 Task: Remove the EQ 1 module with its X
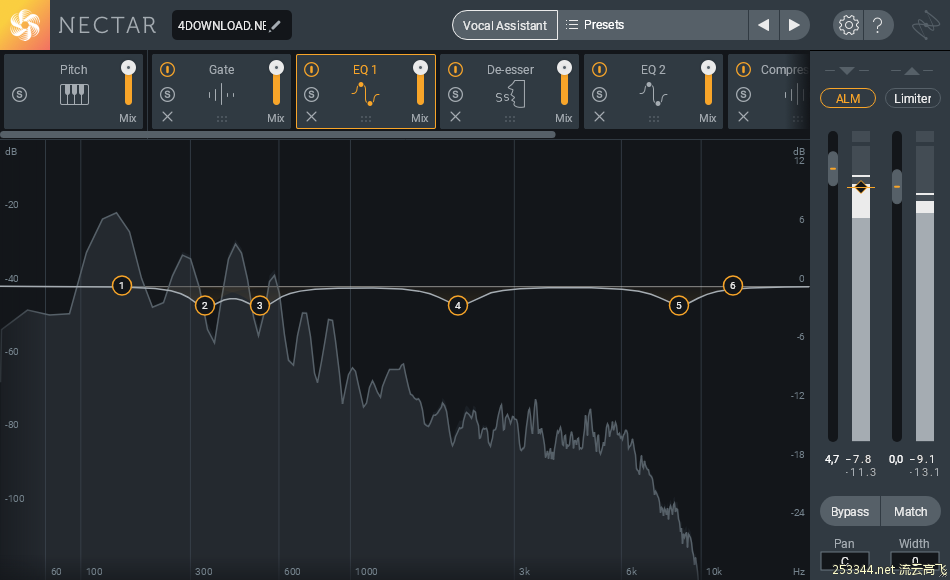311,116
